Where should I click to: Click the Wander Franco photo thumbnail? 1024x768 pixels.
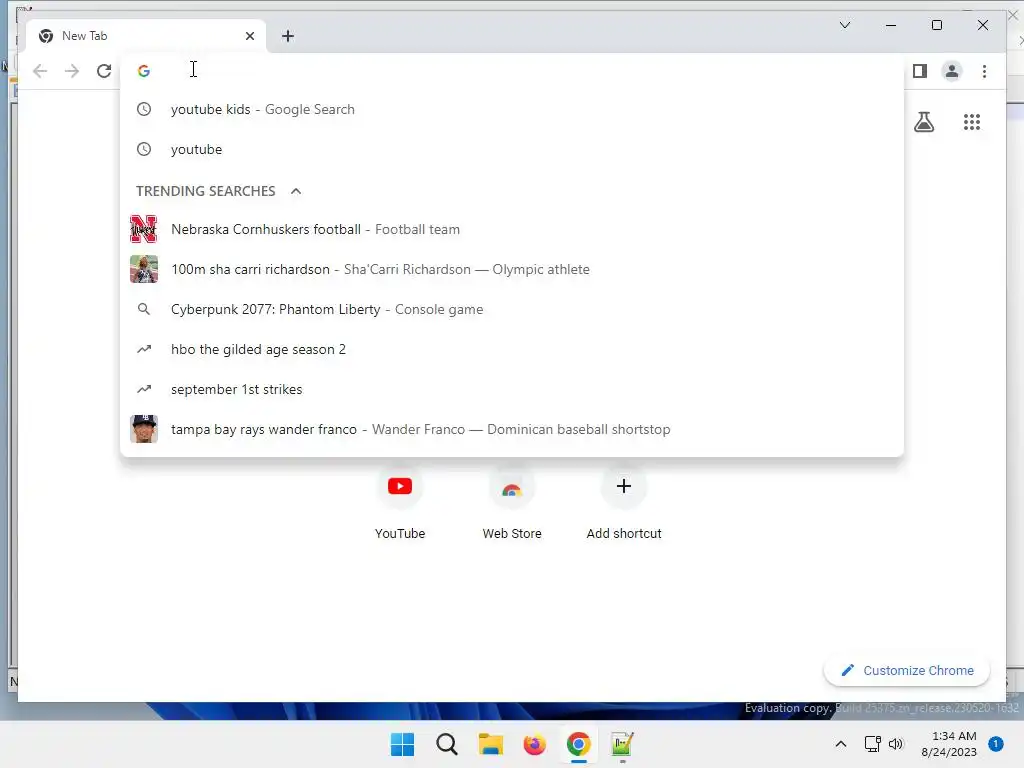tap(144, 429)
